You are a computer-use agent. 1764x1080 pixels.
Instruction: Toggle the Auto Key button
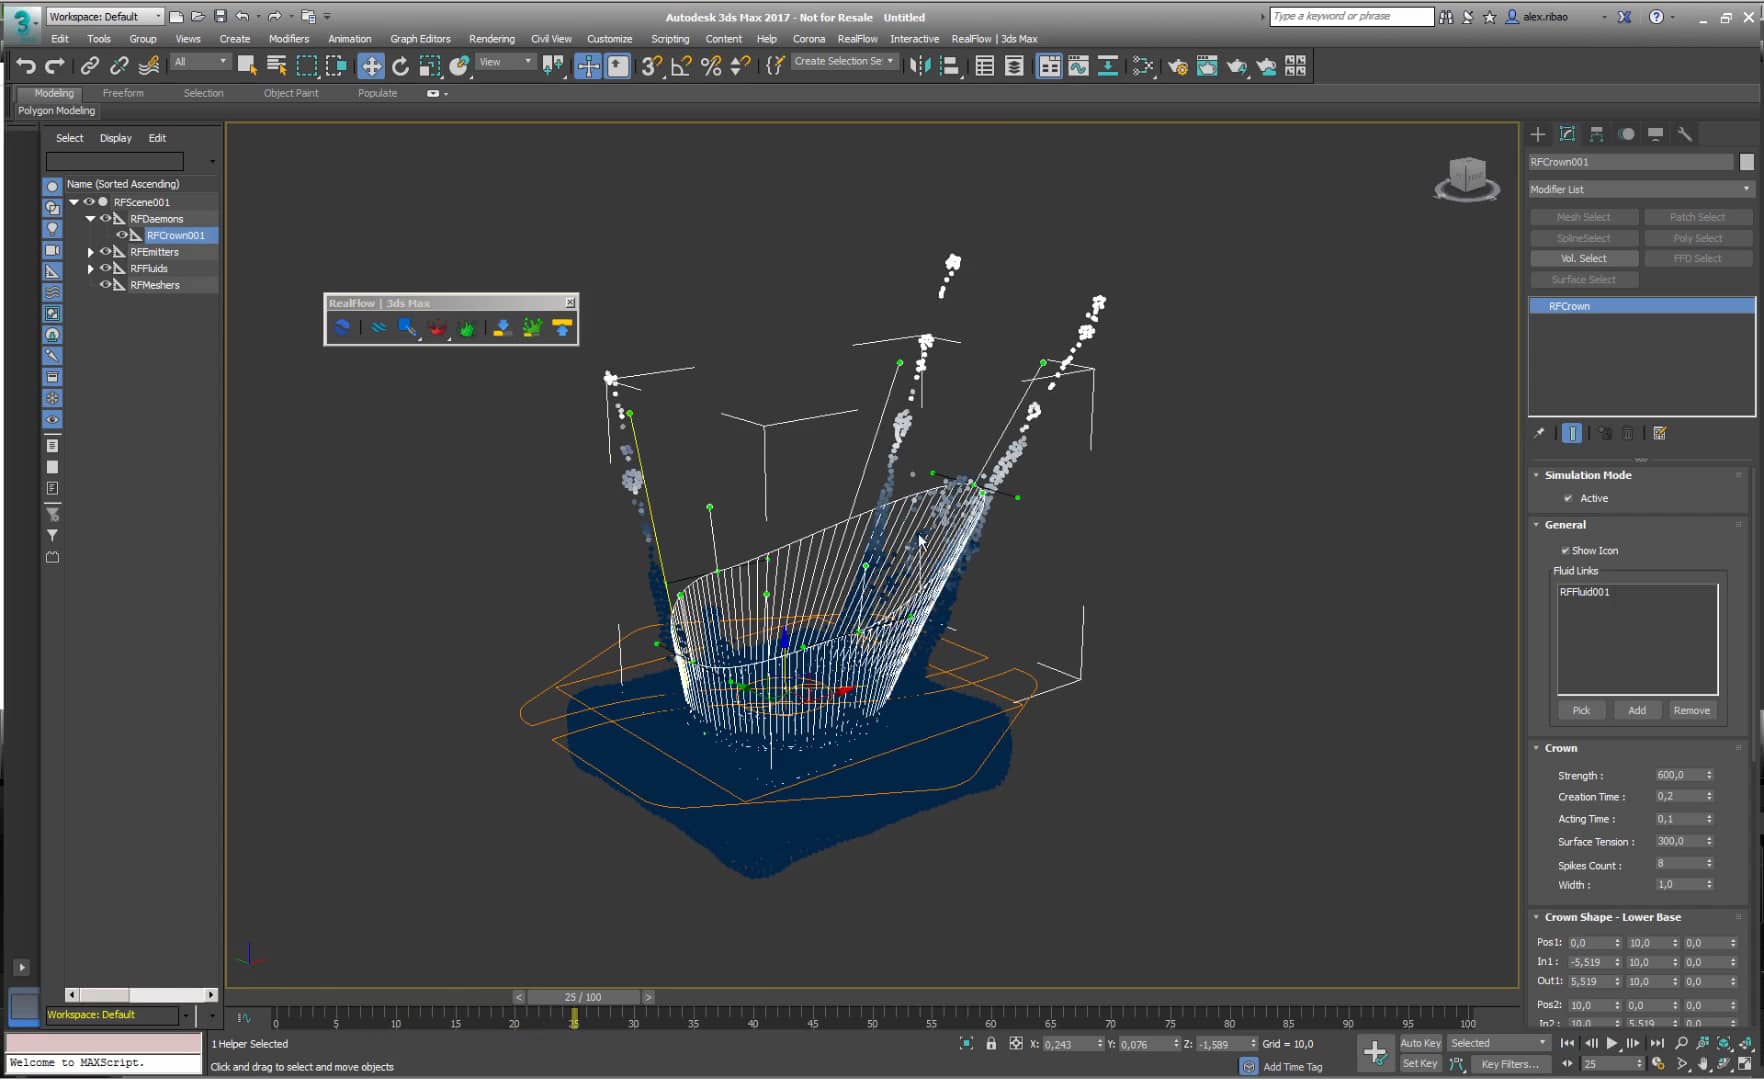coord(1420,1043)
